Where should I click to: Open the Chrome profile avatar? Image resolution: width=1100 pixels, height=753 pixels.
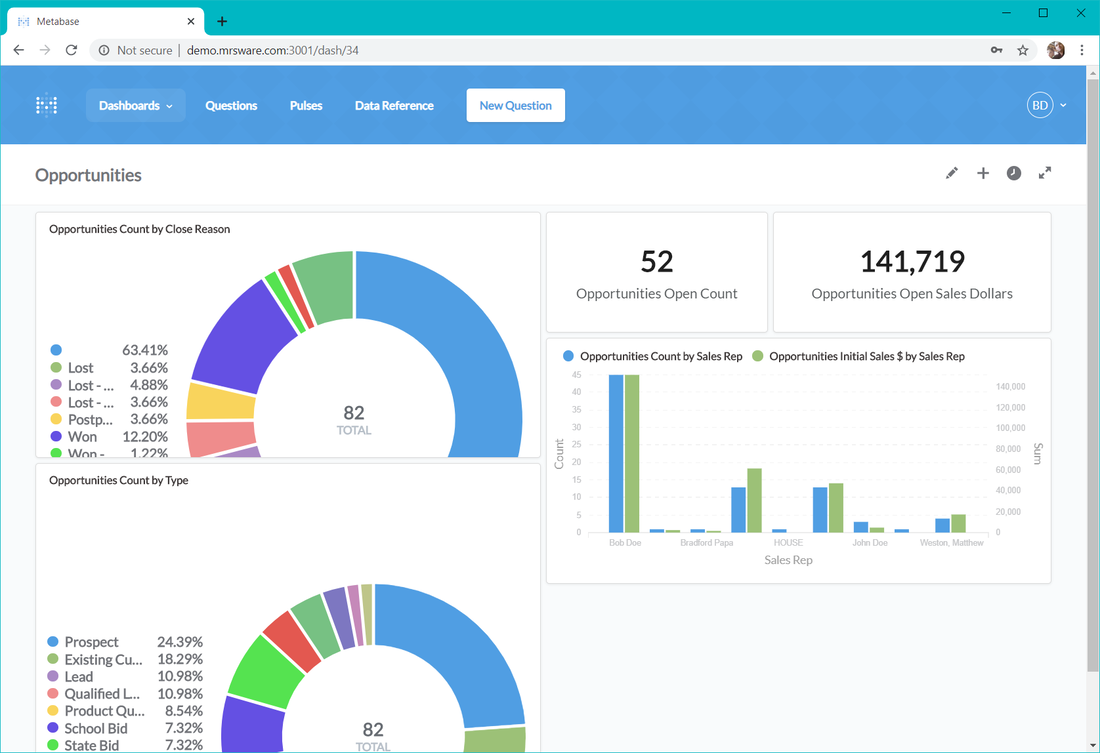[x=1055, y=50]
